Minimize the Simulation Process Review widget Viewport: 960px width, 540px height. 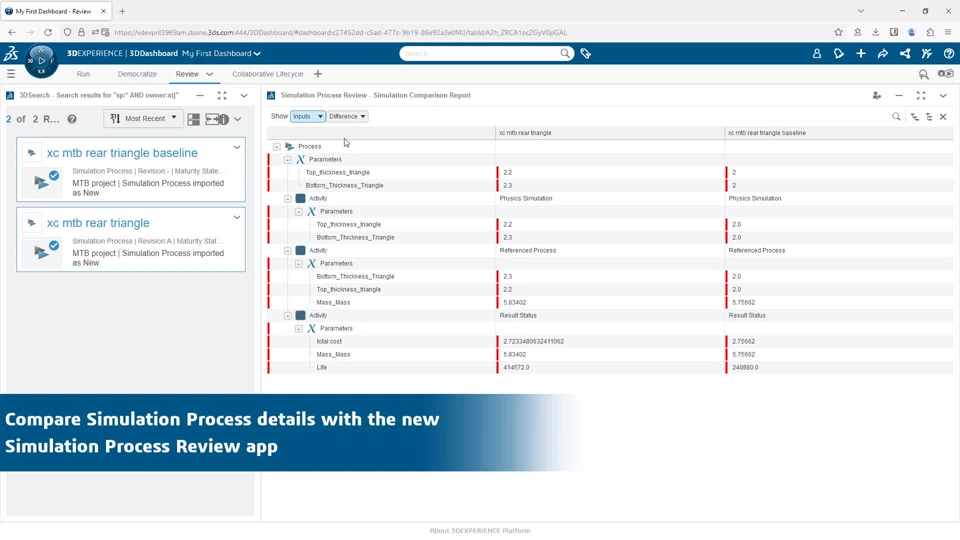click(x=899, y=96)
